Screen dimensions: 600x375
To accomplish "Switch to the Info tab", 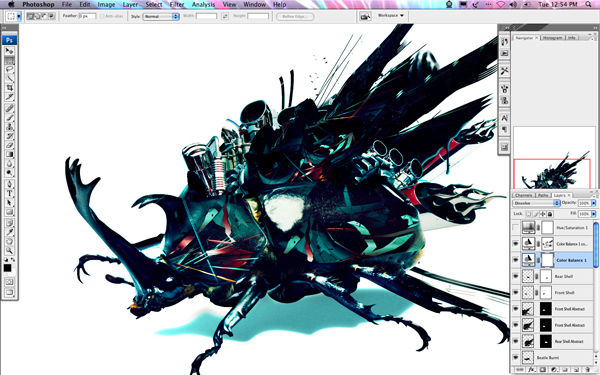I will coord(572,38).
